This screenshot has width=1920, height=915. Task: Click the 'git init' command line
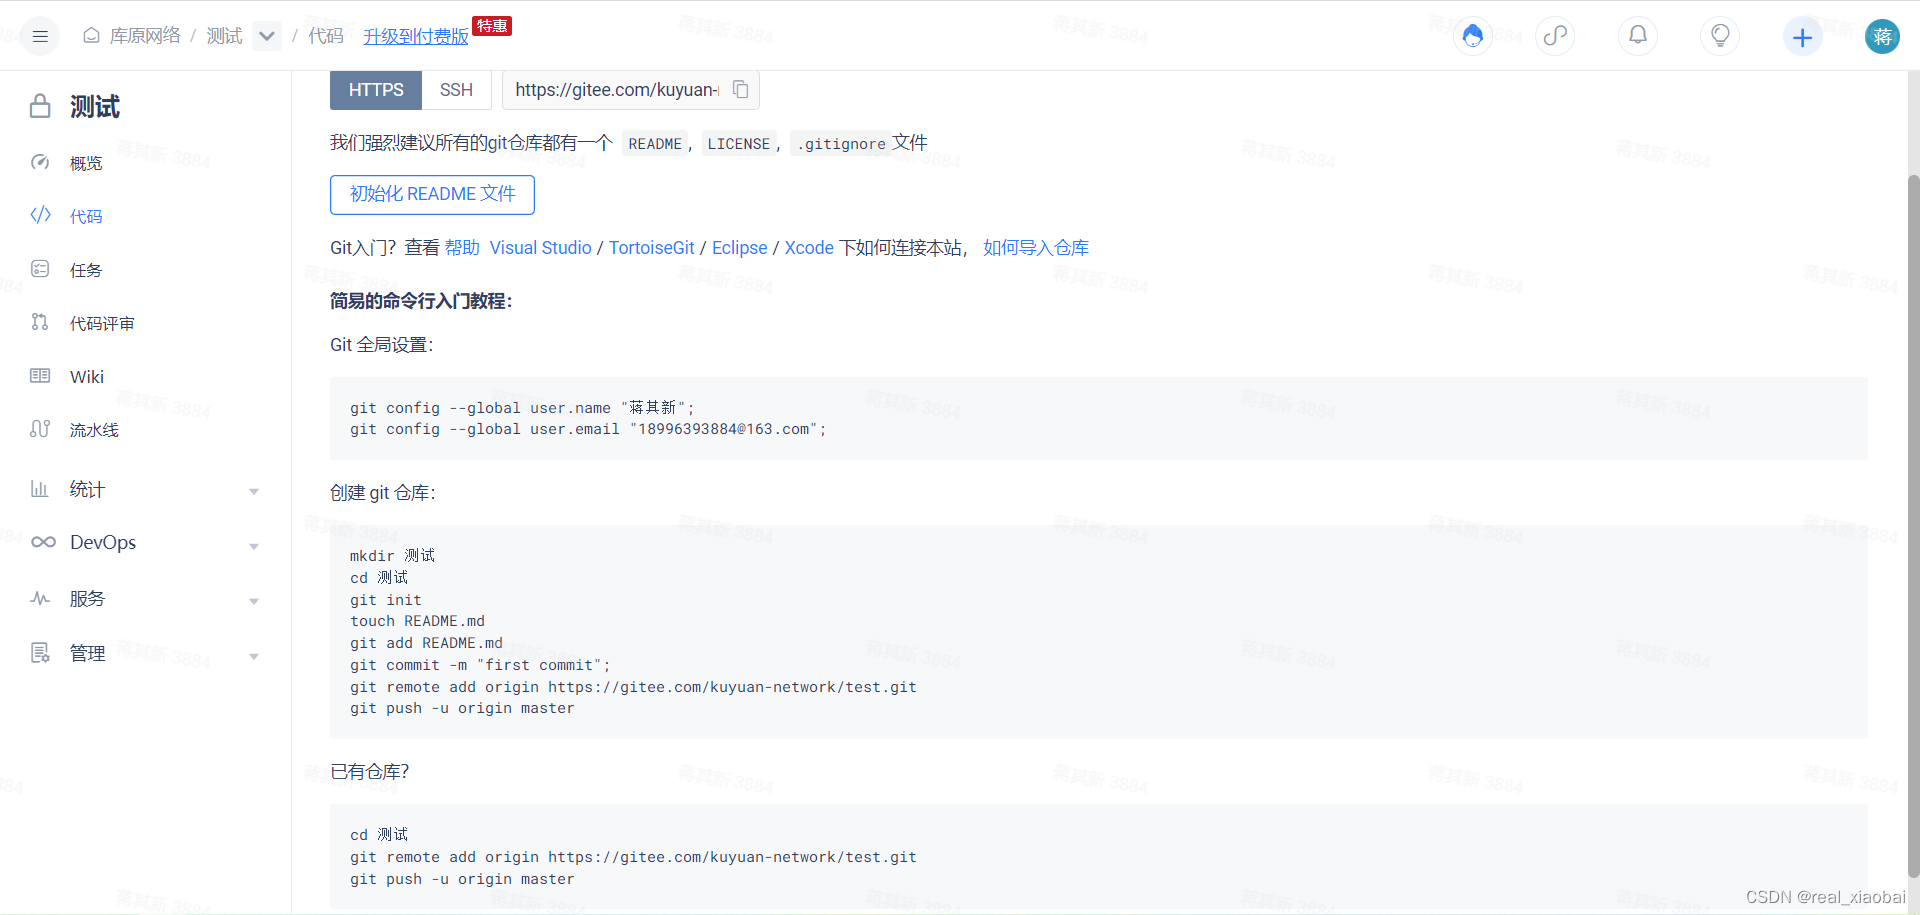386,600
